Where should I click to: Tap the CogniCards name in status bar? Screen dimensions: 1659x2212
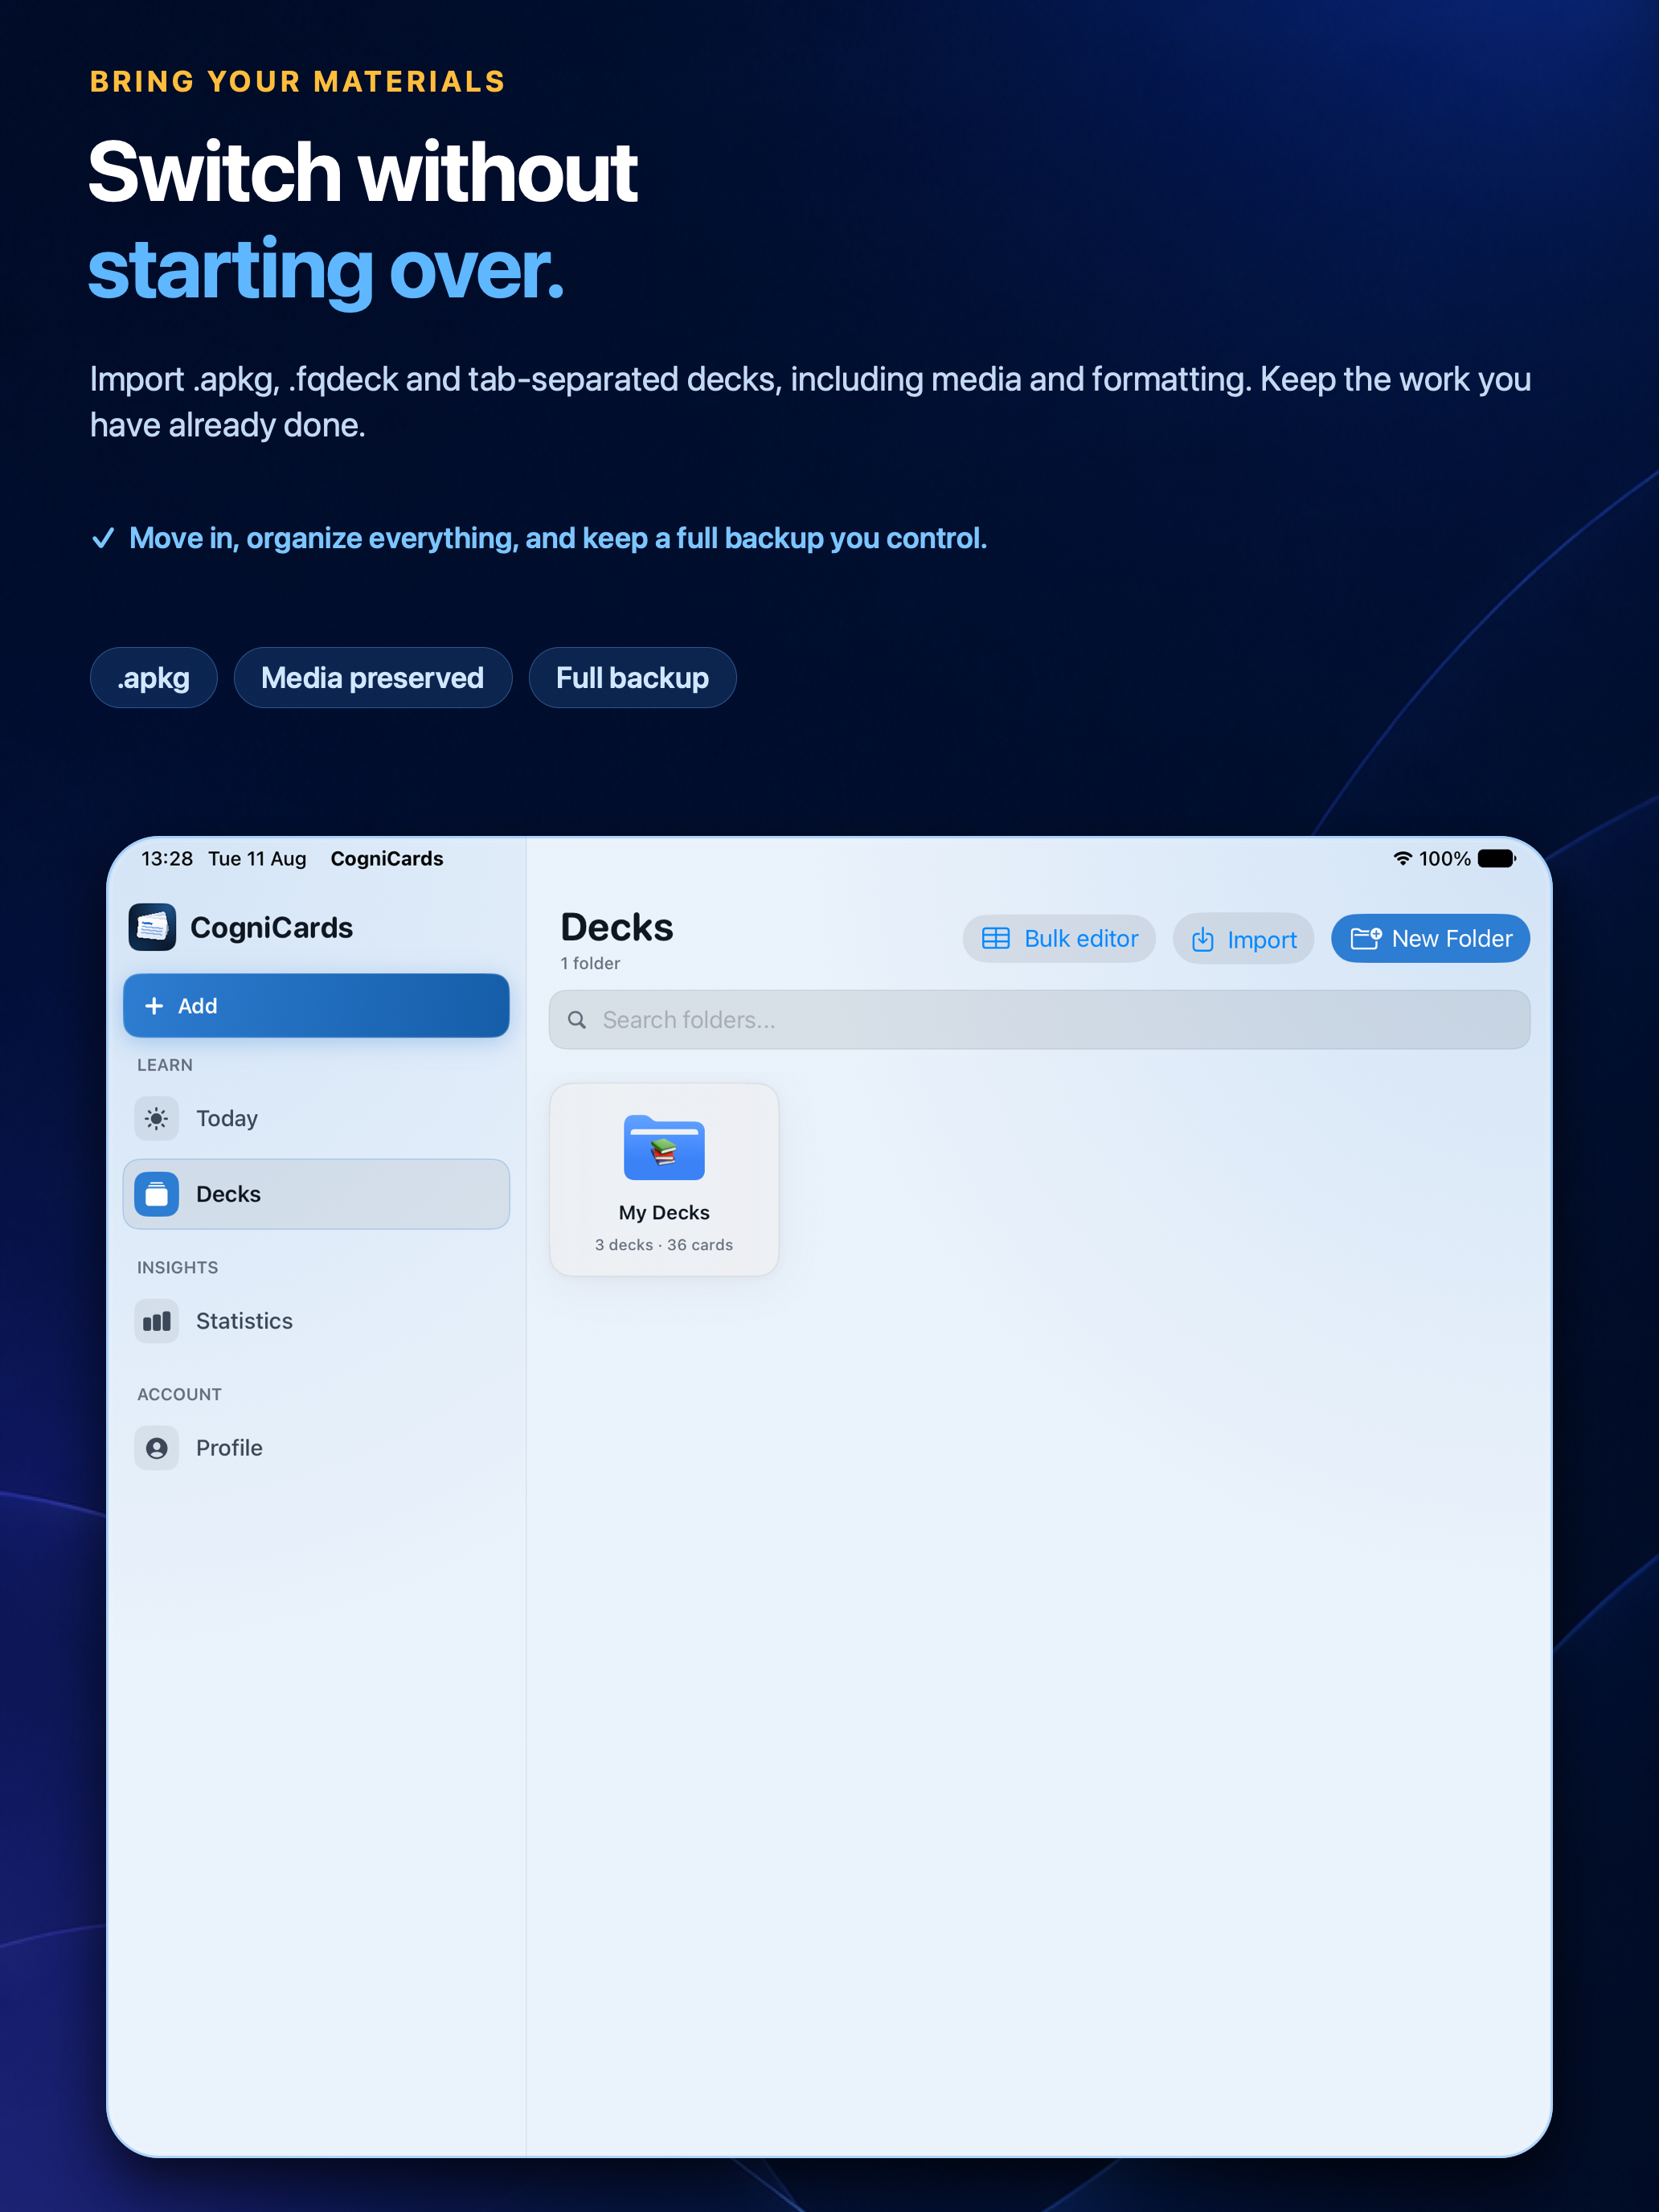point(387,859)
